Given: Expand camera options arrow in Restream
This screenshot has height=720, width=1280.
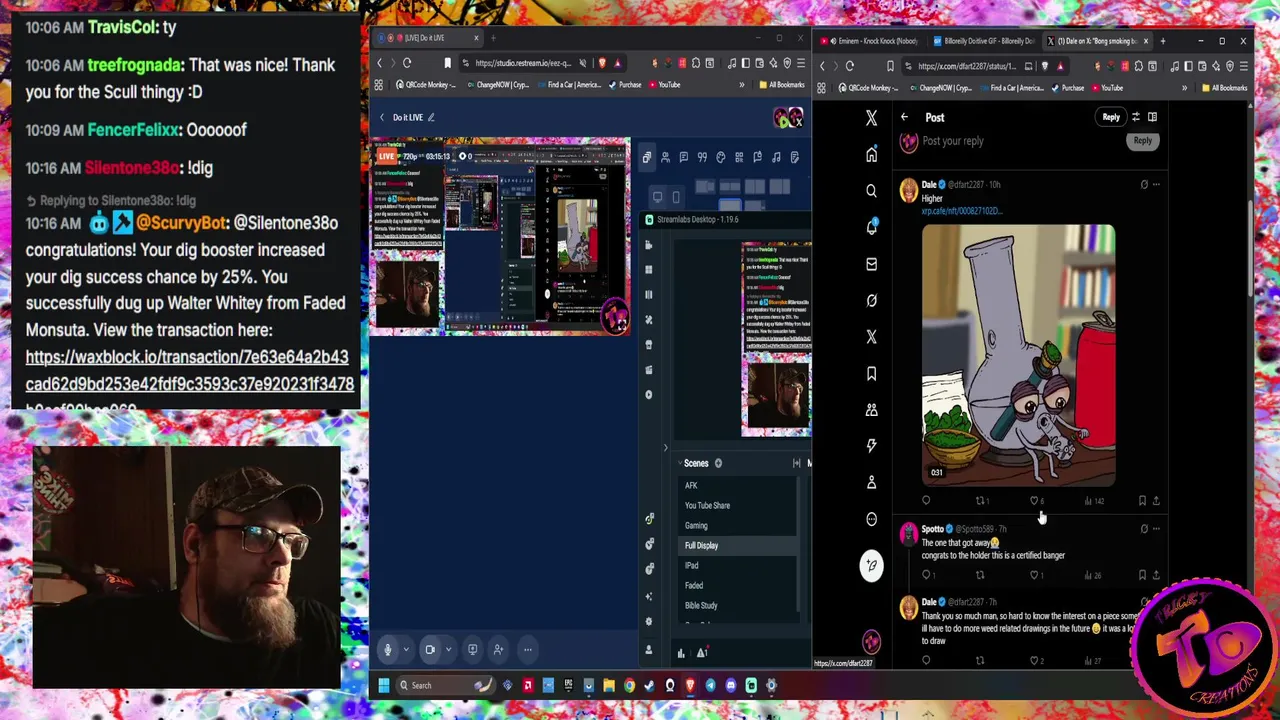Looking at the screenshot, I should click(x=447, y=650).
